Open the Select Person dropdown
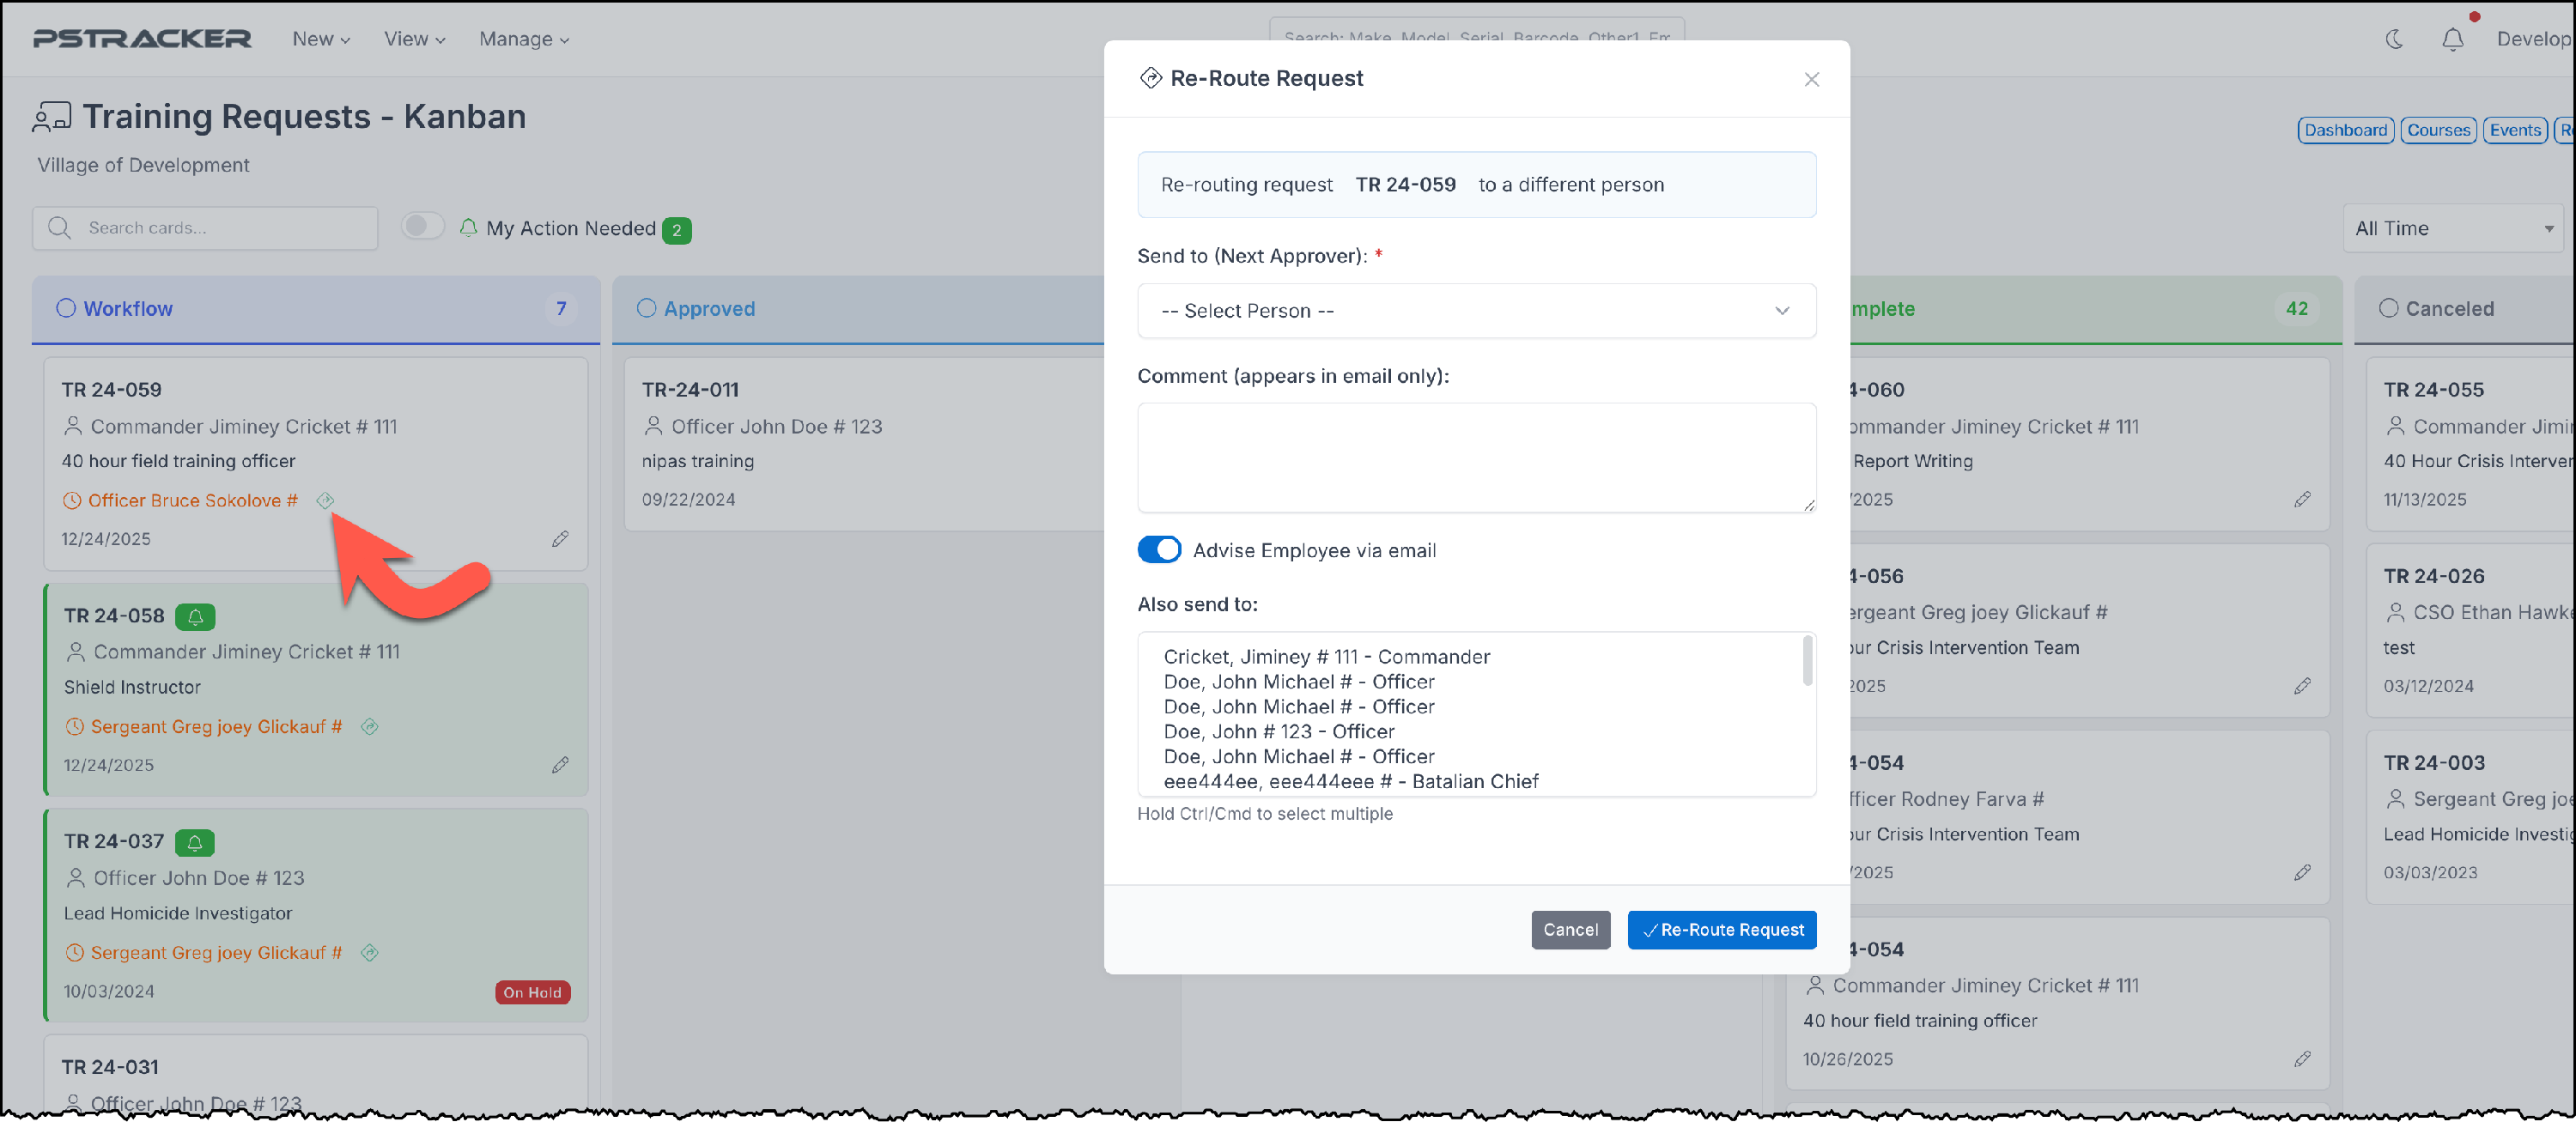2576x1122 pixels. [1476, 311]
